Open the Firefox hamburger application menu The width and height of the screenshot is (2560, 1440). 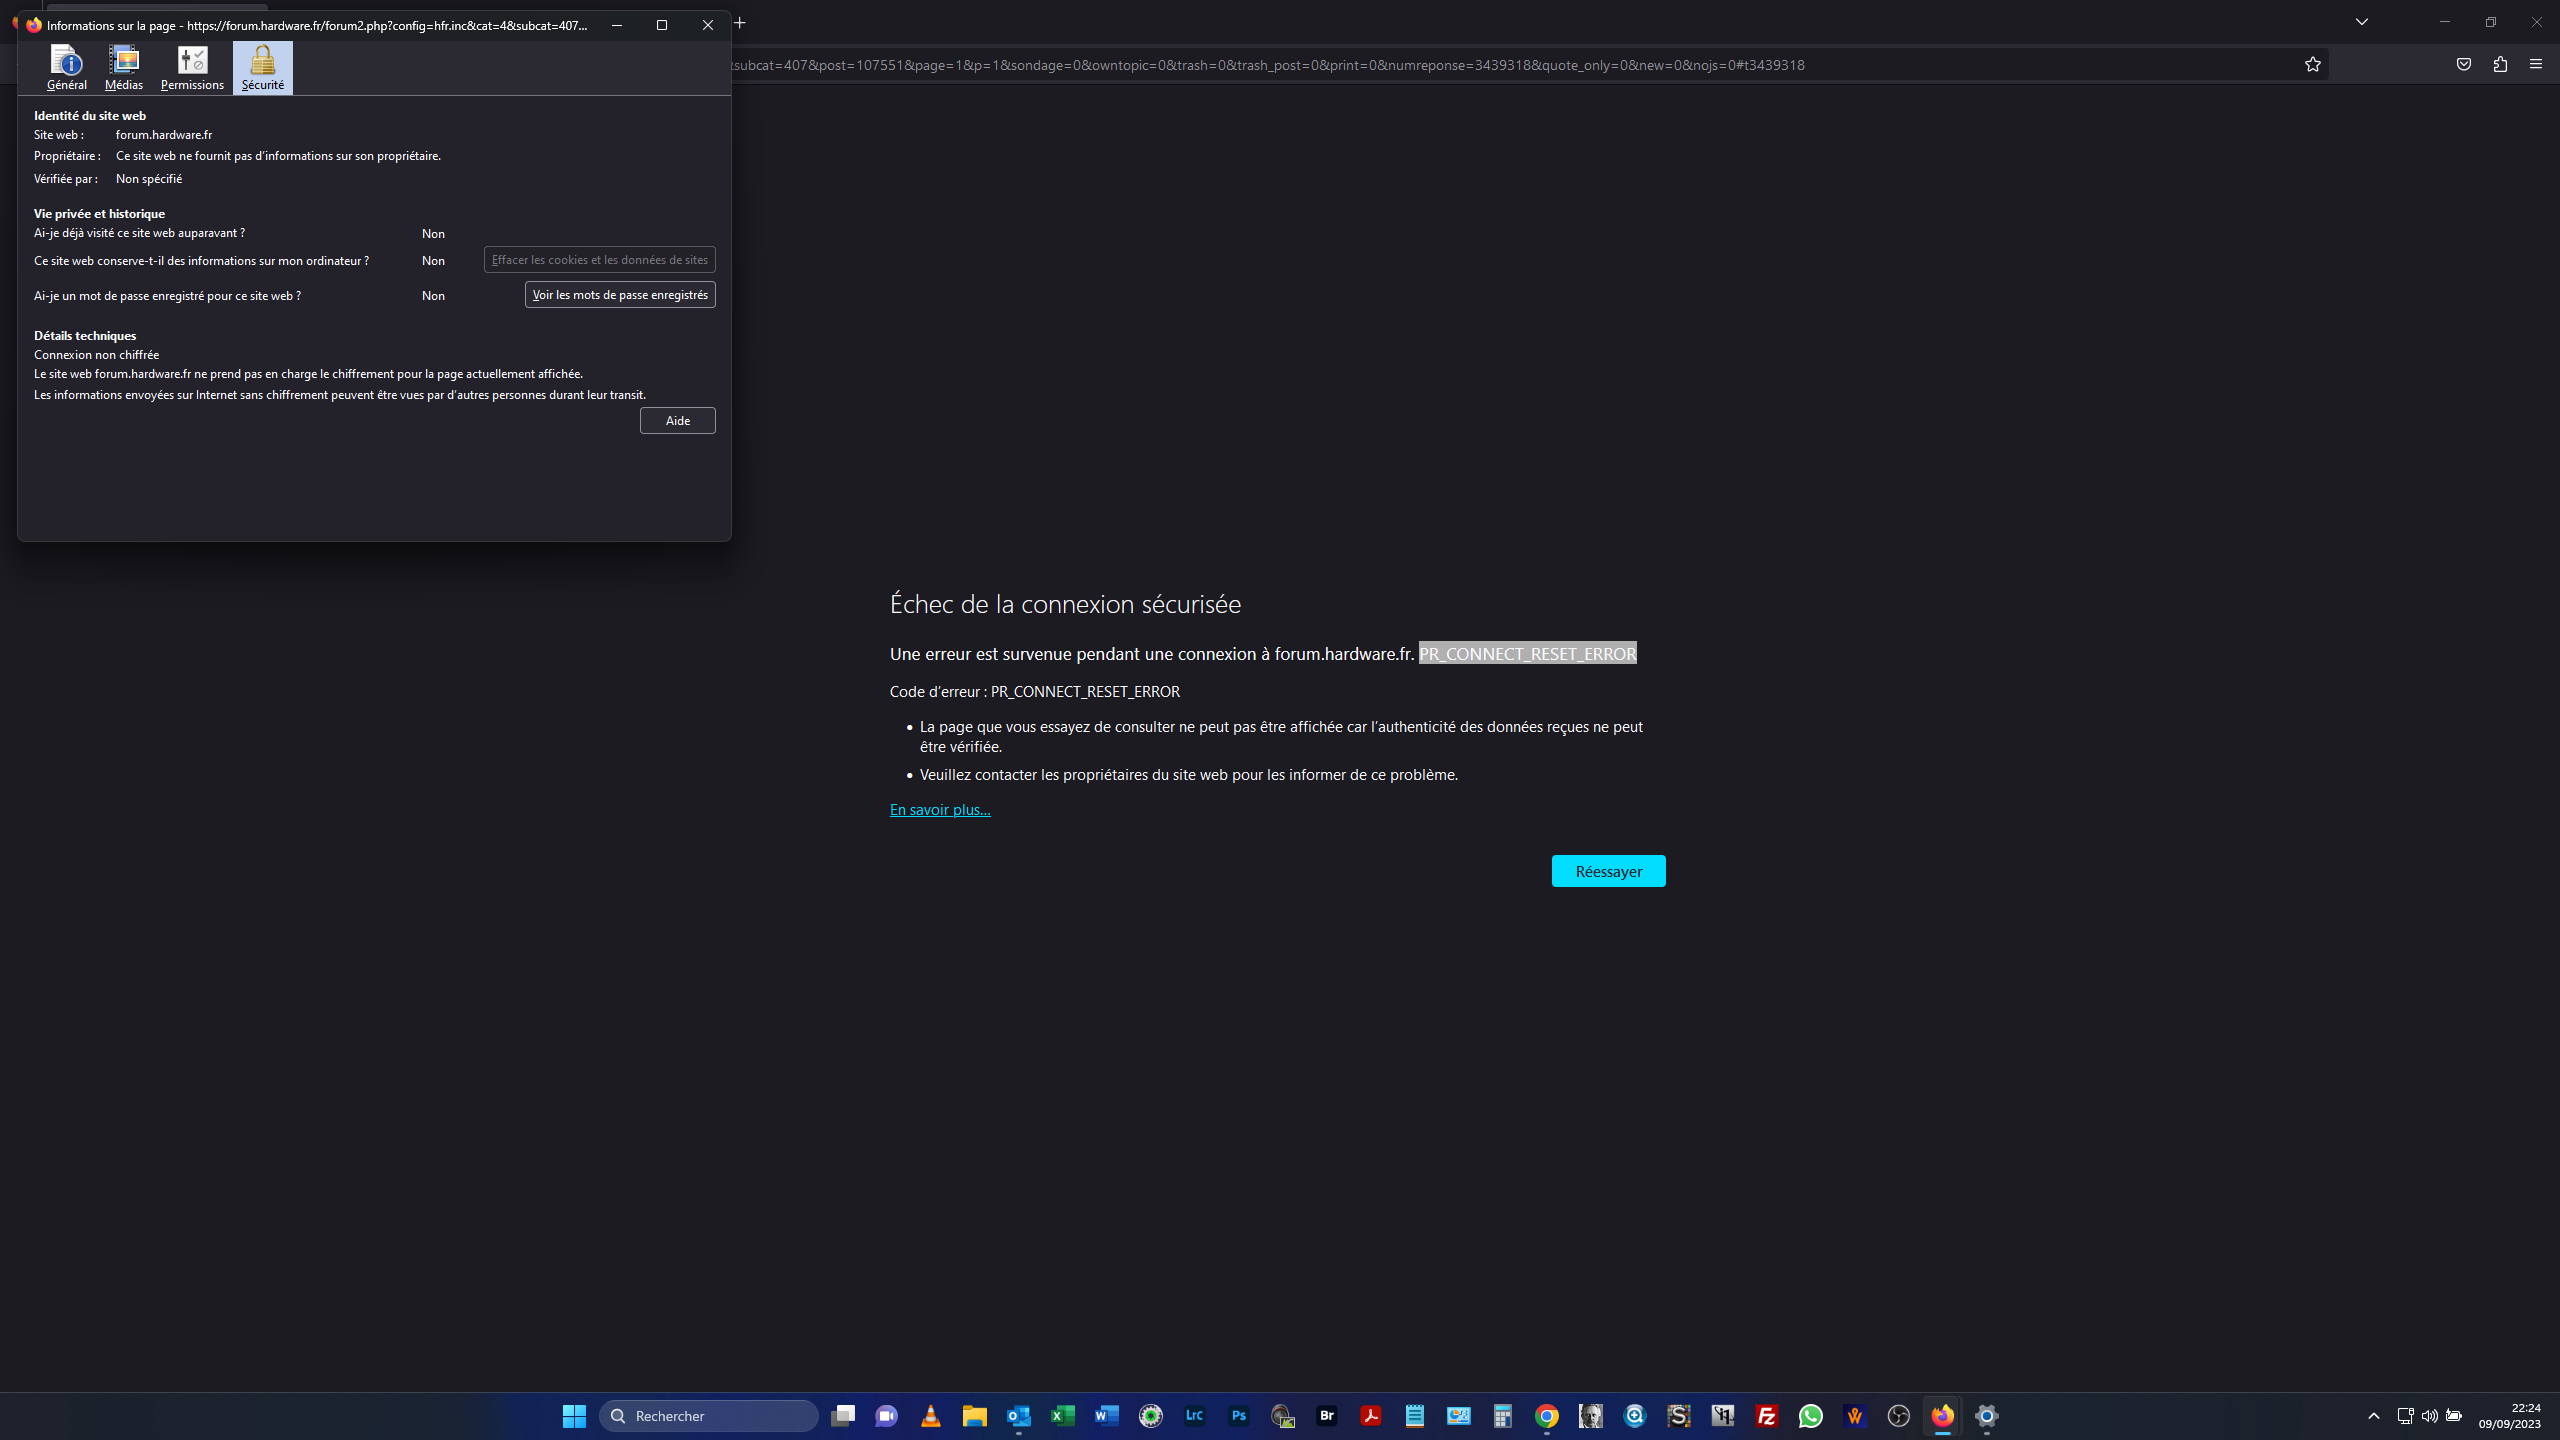tap(2536, 65)
